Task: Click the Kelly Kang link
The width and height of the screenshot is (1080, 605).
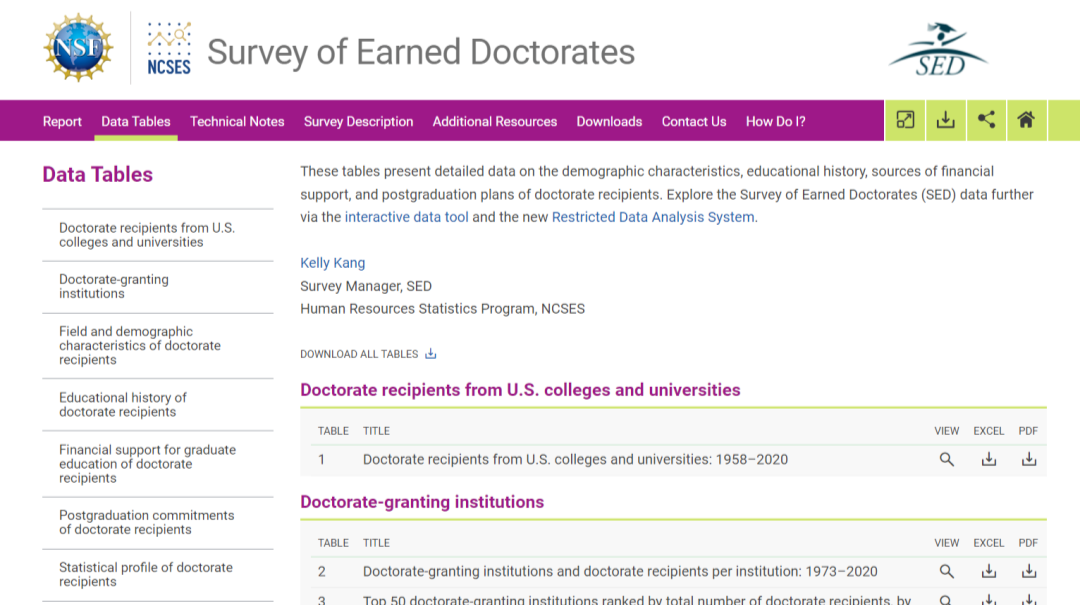Action: (x=333, y=263)
